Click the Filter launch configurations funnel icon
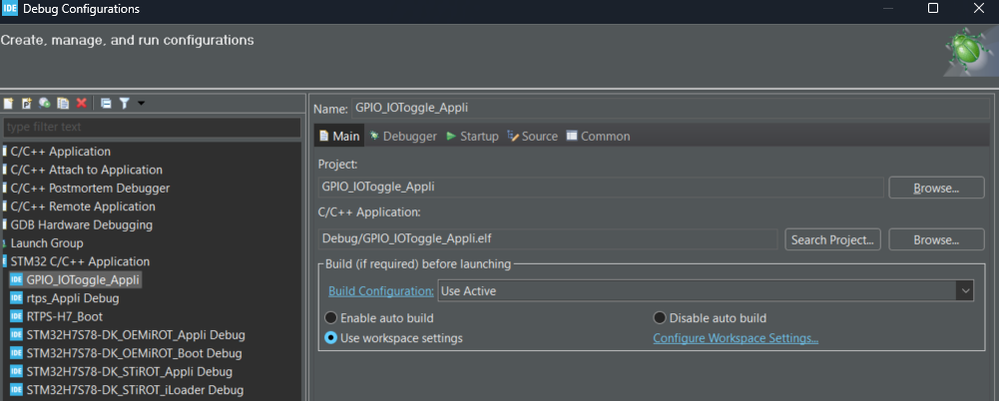The image size is (999, 401). [x=124, y=103]
